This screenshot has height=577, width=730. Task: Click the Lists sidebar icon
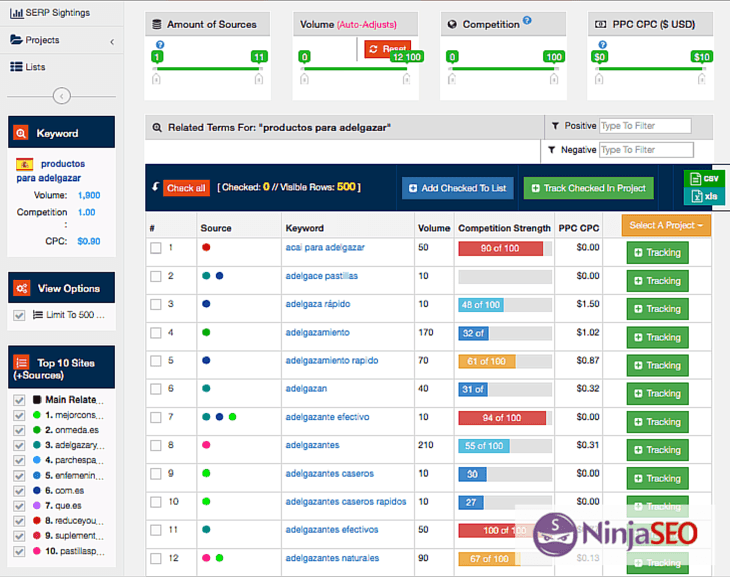pos(16,67)
